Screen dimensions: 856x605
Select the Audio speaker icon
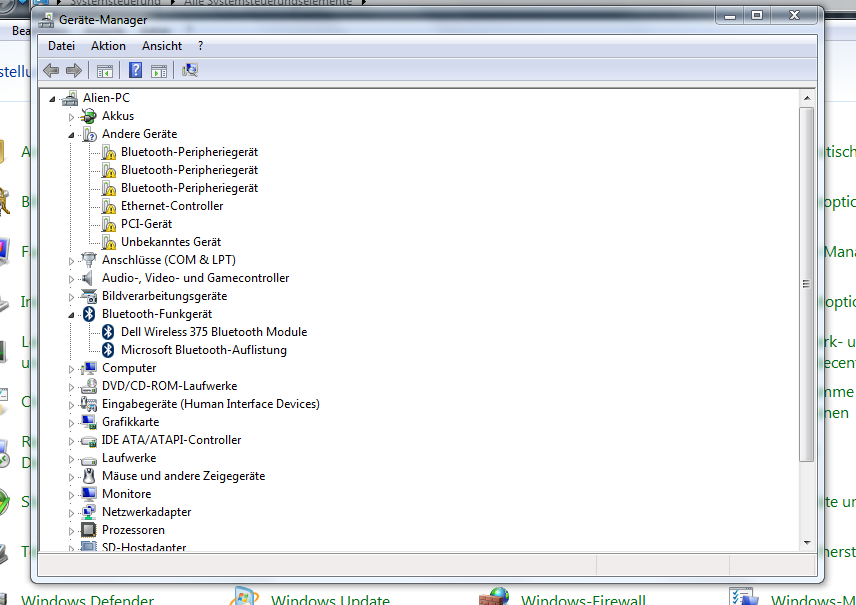pos(87,278)
